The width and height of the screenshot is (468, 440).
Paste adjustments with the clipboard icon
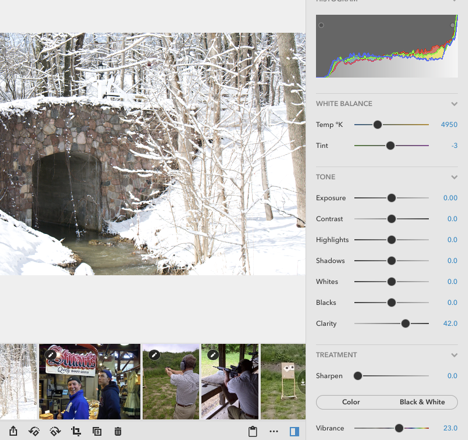point(253,431)
